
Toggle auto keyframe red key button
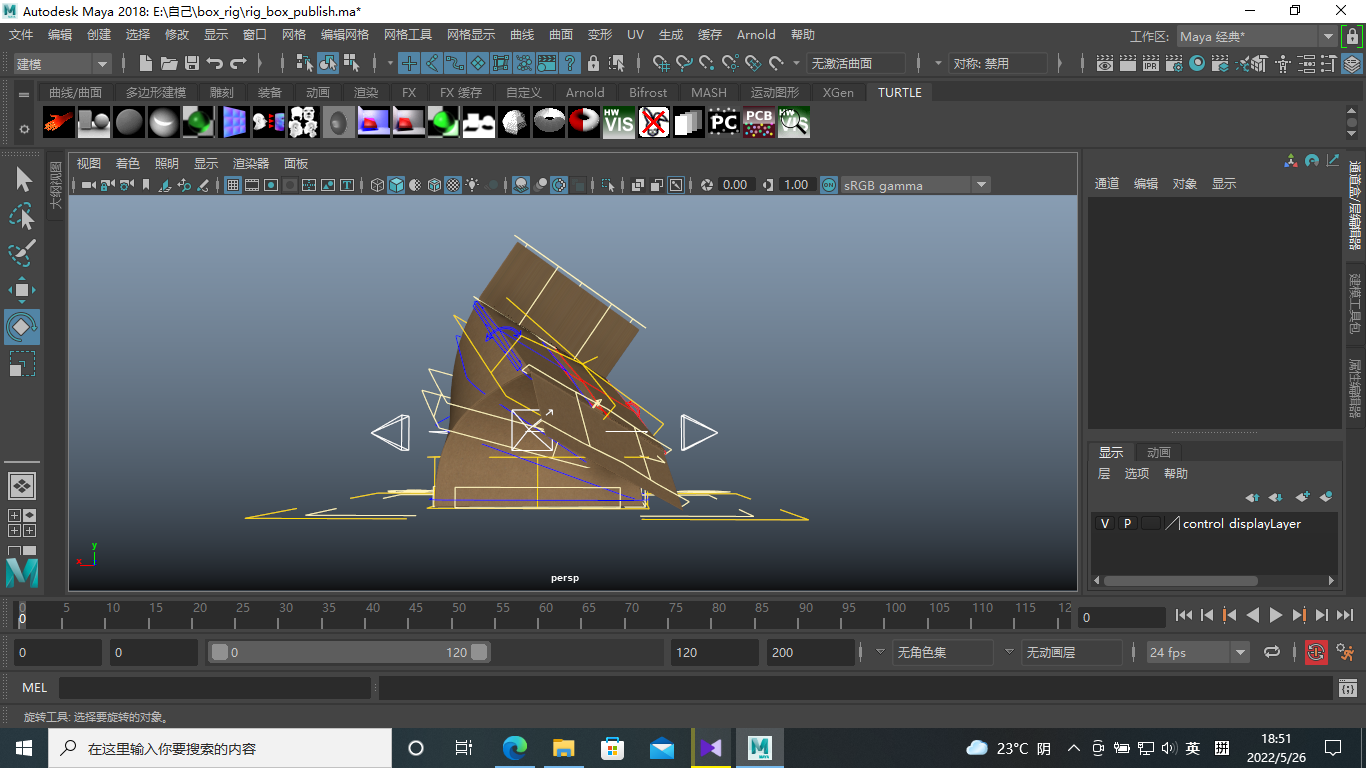tap(1316, 653)
